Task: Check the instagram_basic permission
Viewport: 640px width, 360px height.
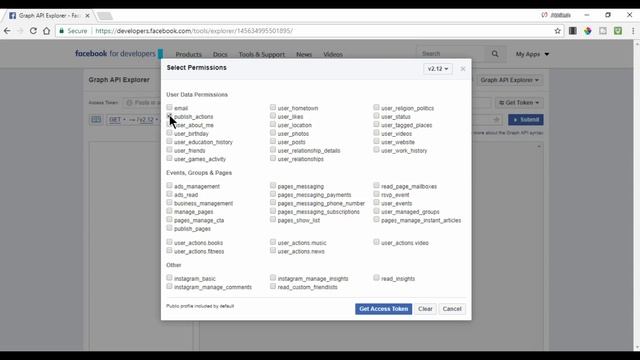Action: tap(169, 278)
